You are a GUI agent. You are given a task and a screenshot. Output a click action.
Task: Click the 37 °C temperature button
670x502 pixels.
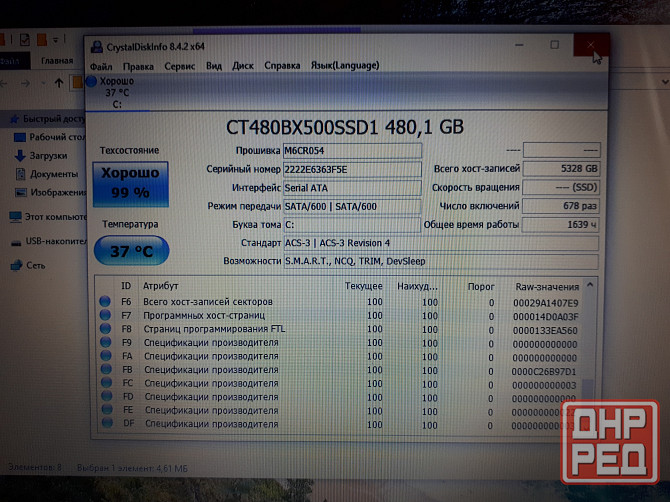[131, 251]
